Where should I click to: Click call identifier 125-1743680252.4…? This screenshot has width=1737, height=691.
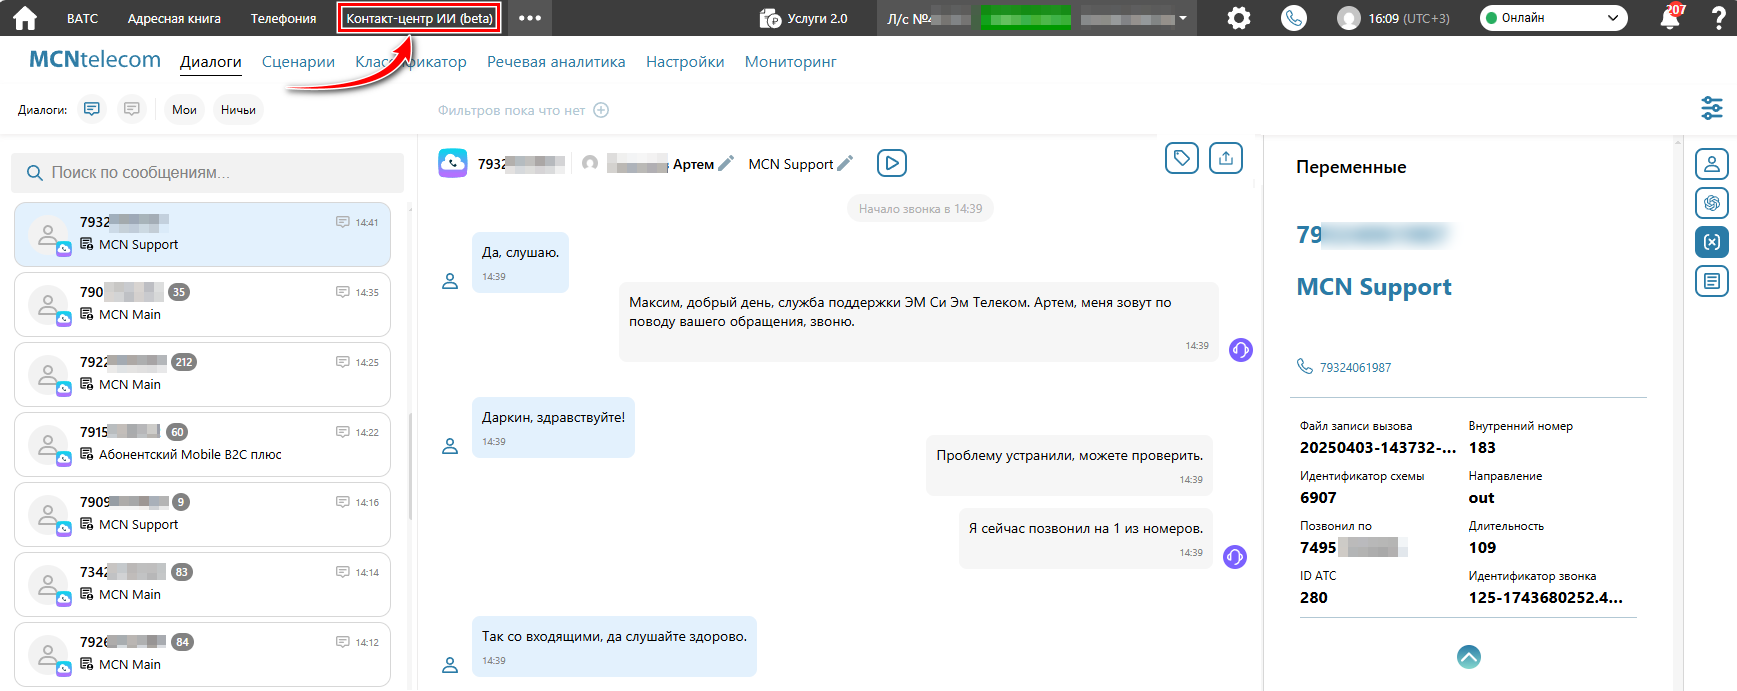[x=1545, y=598]
